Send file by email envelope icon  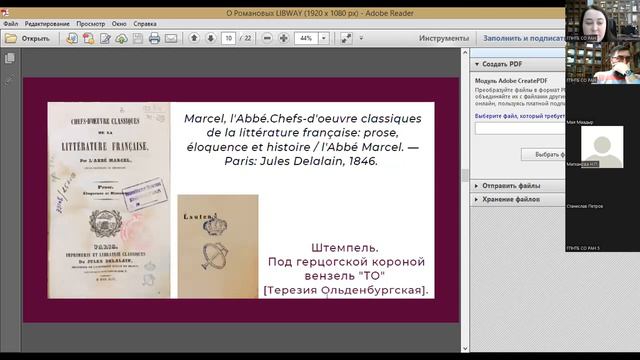171,38
